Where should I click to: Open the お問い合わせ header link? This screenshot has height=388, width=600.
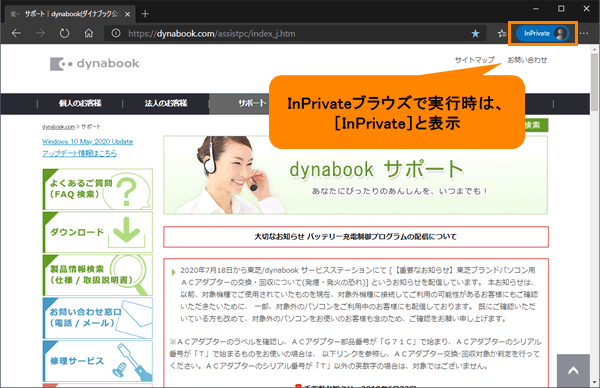click(x=527, y=60)
